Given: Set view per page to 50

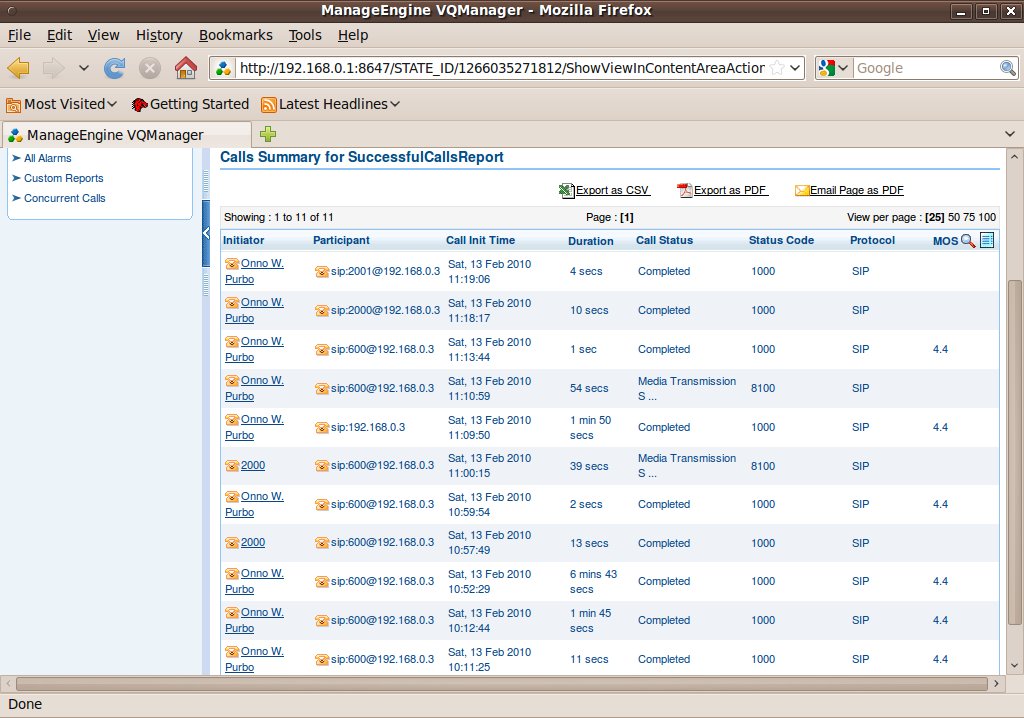Looking at the screenshot, I should (x=954, y=217).
